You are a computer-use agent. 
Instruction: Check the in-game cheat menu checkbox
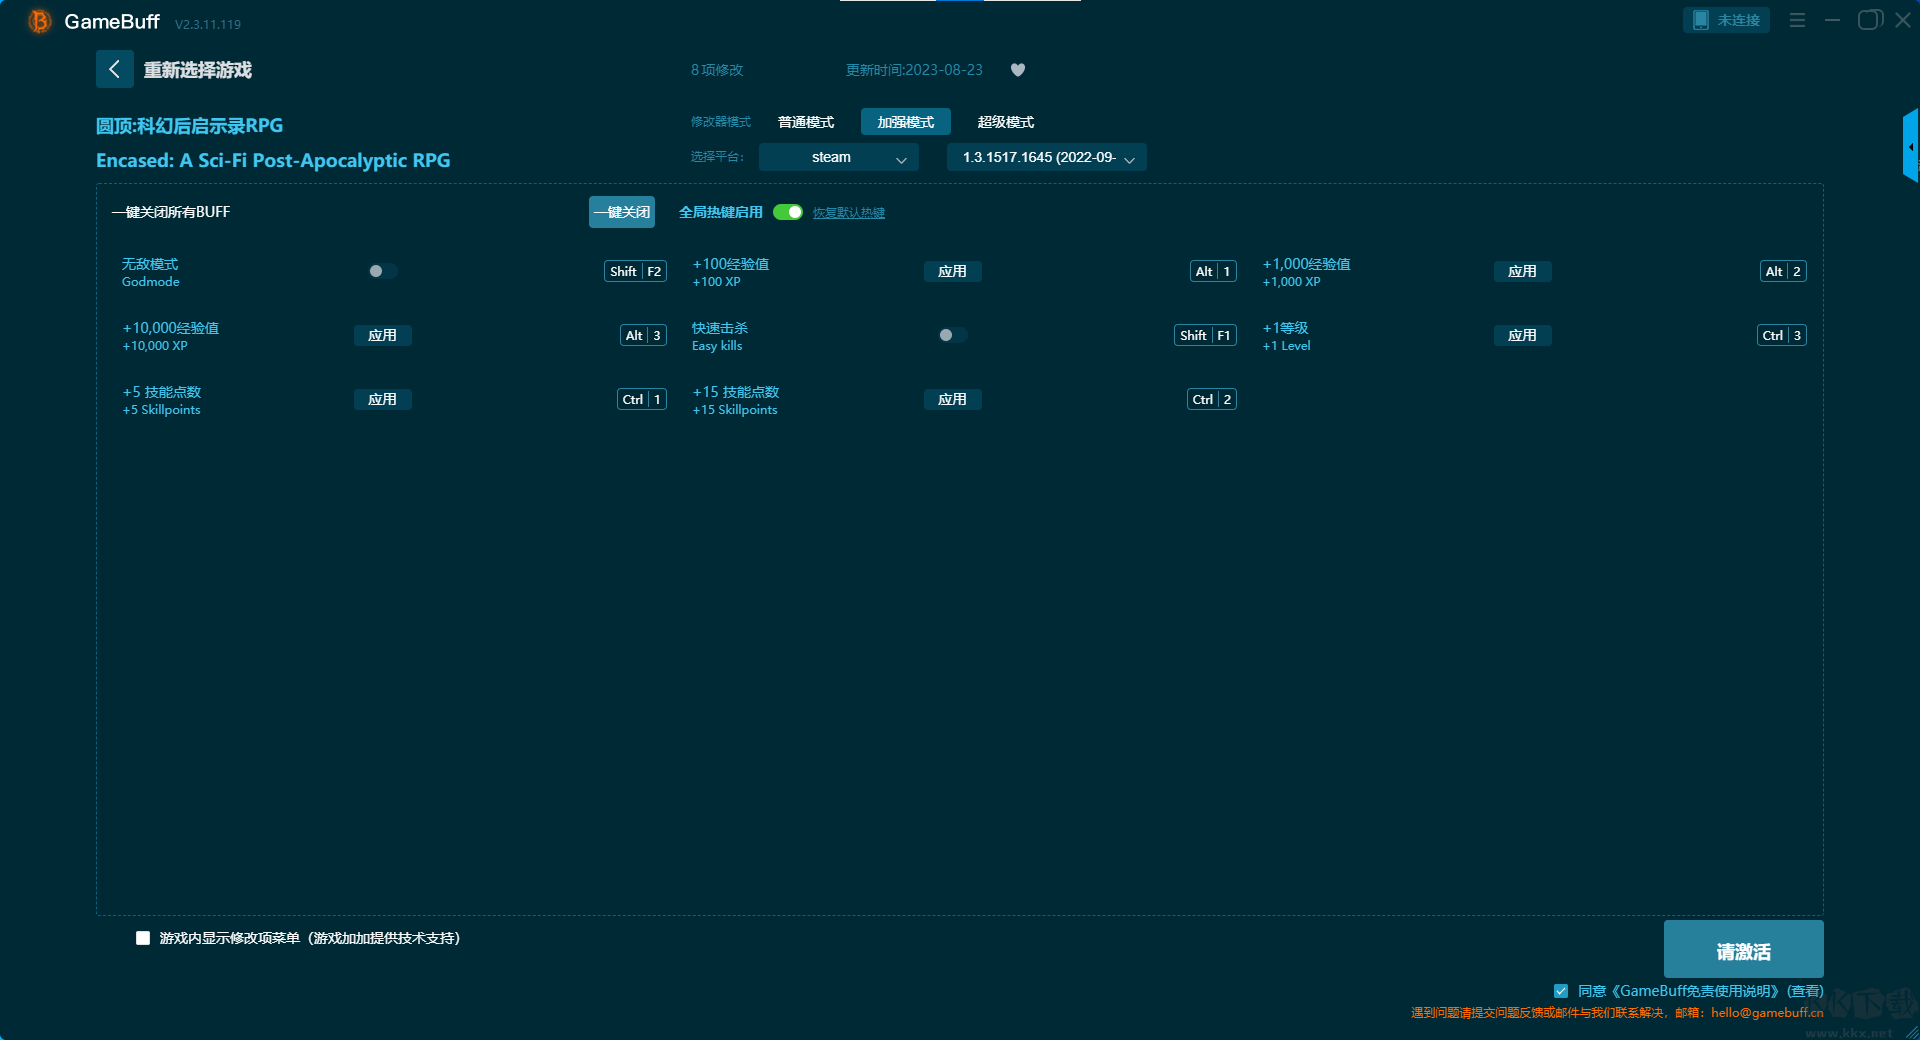point(143,938)
